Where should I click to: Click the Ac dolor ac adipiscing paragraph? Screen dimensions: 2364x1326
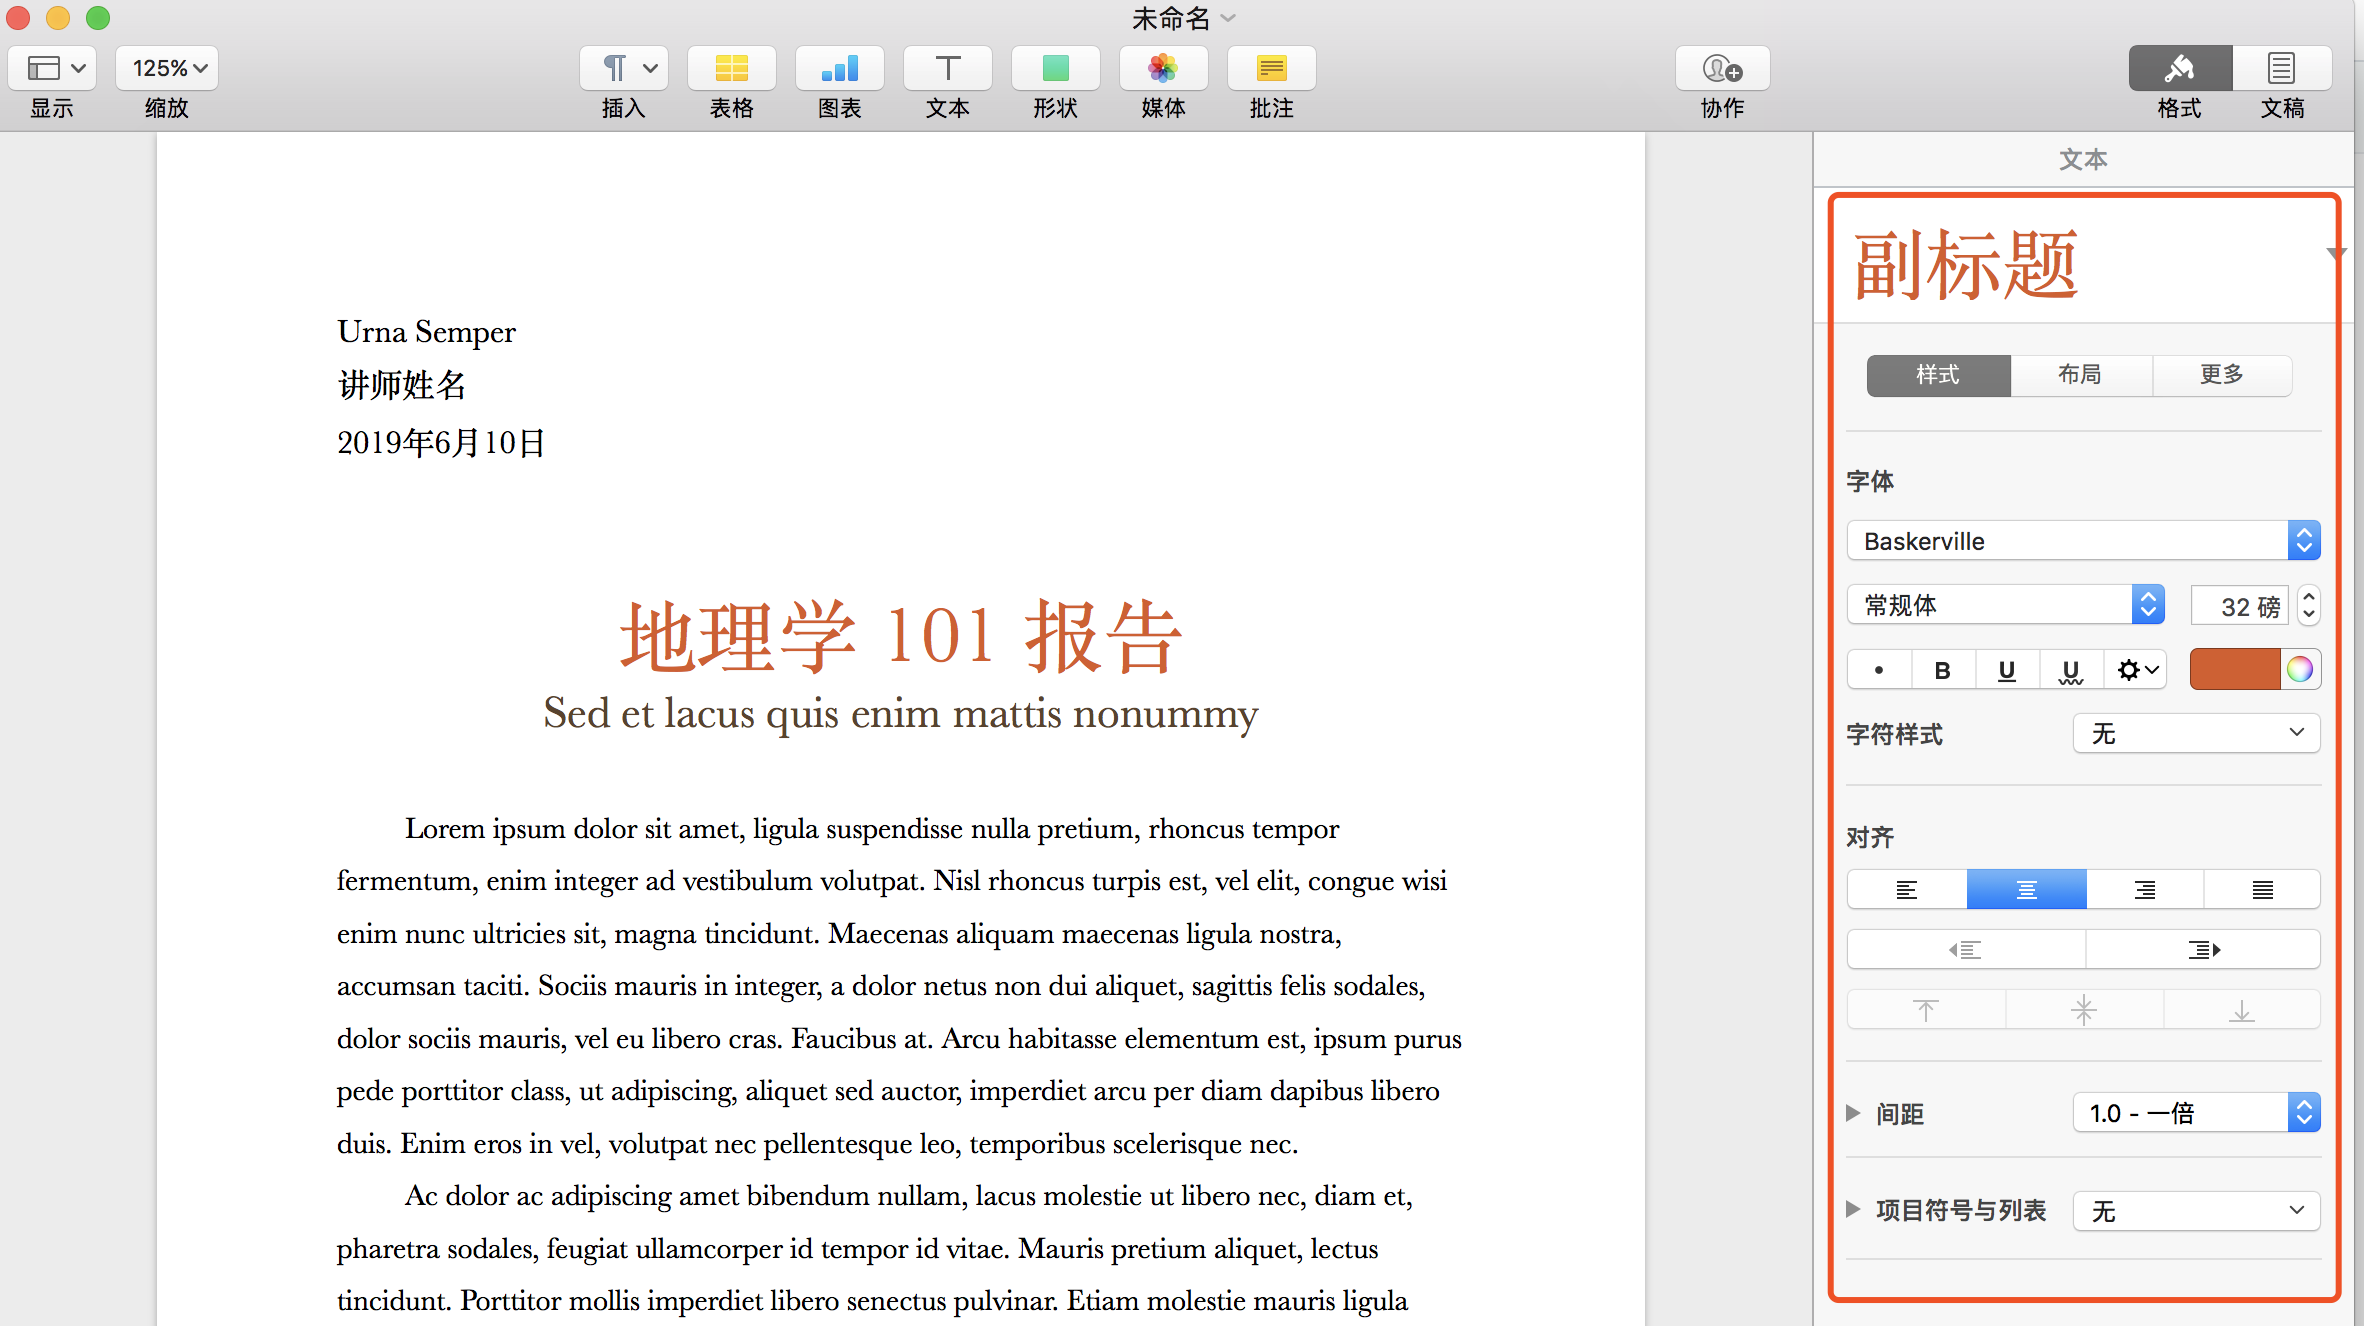pos(875,1248)
